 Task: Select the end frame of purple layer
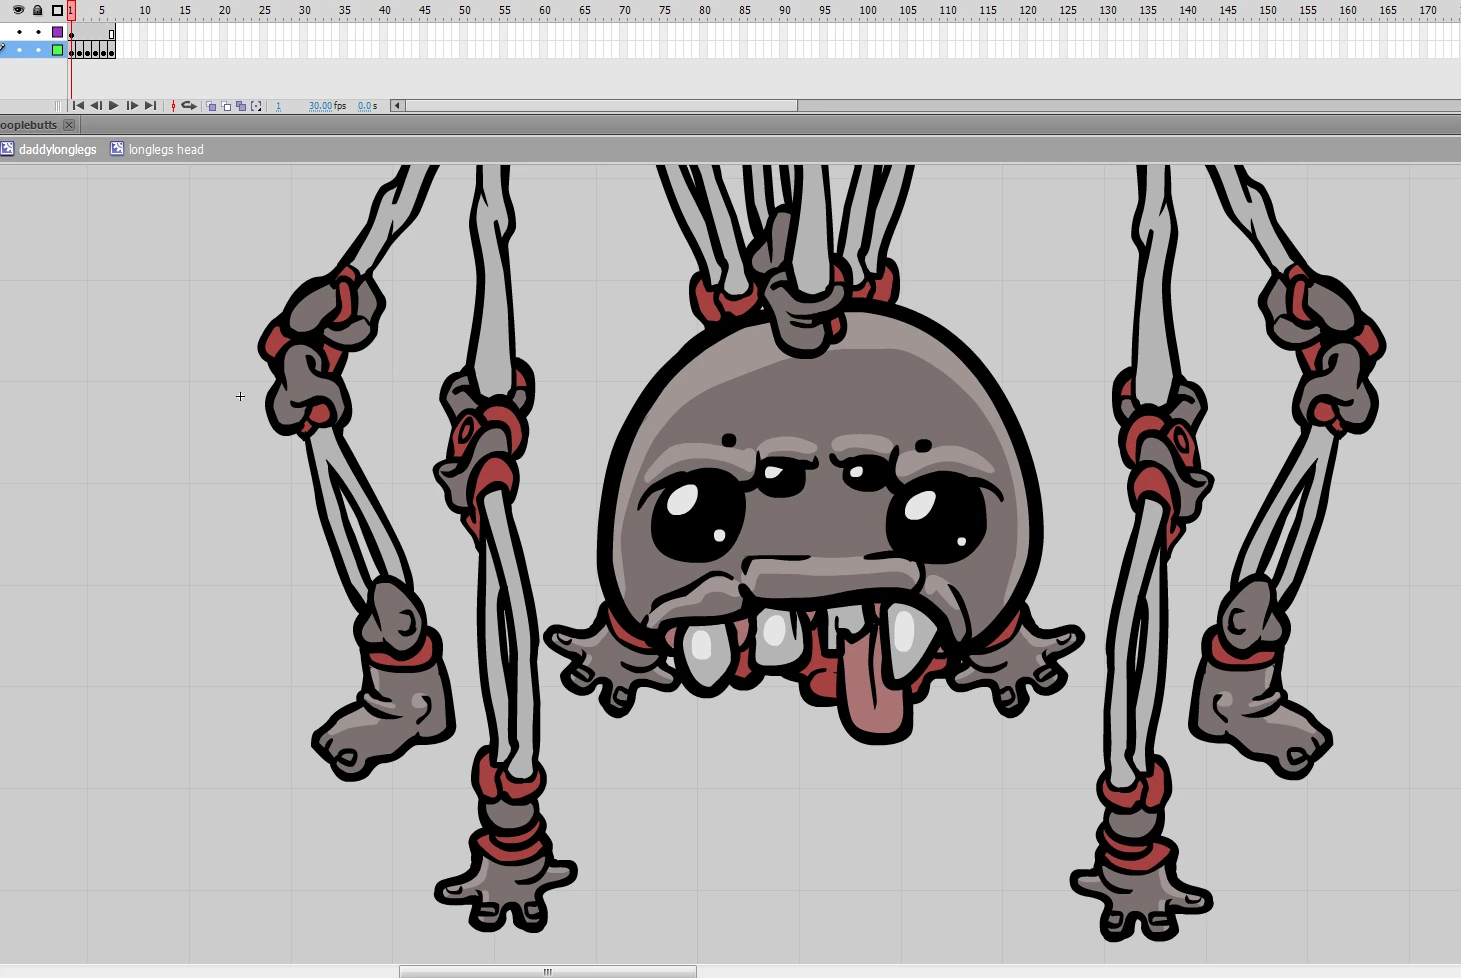pyautogui.click(x=111, y=33)
